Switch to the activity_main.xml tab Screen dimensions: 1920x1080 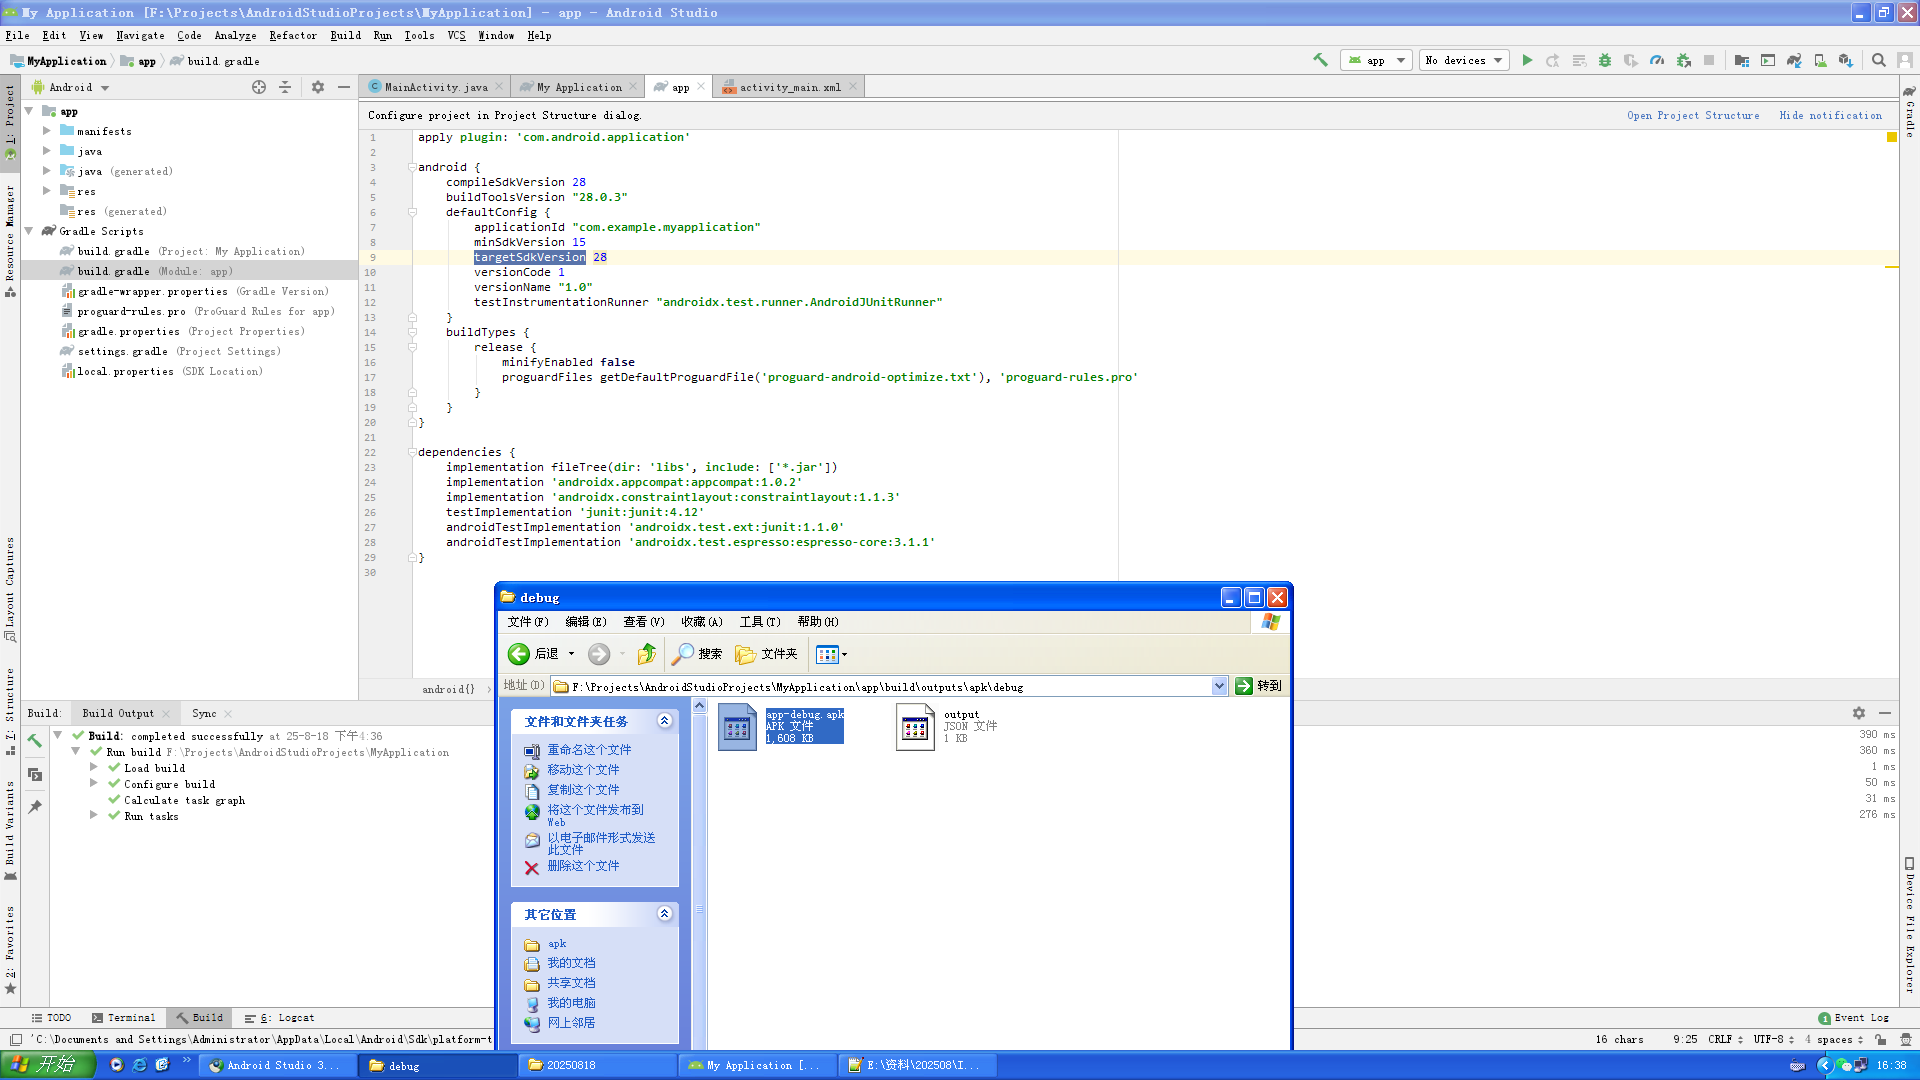tap(790, 87)
